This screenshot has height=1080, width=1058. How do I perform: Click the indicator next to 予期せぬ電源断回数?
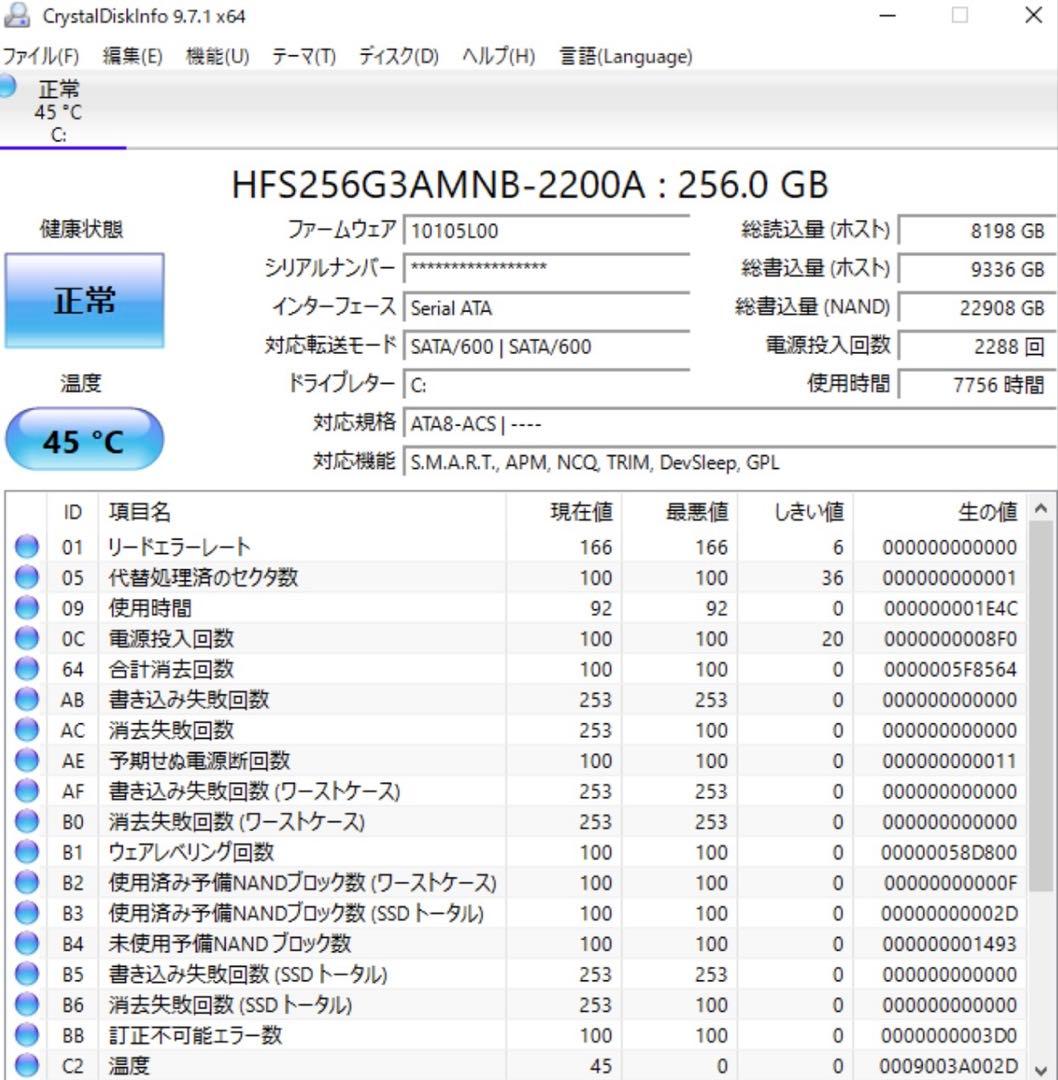[27, 760]
